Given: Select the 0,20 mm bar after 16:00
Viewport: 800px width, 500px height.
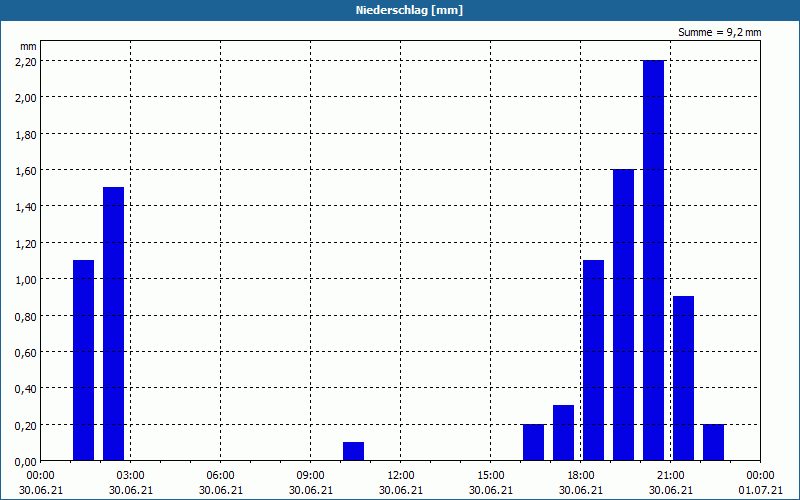Looking at the screenshot, I should tap(534, 442).
